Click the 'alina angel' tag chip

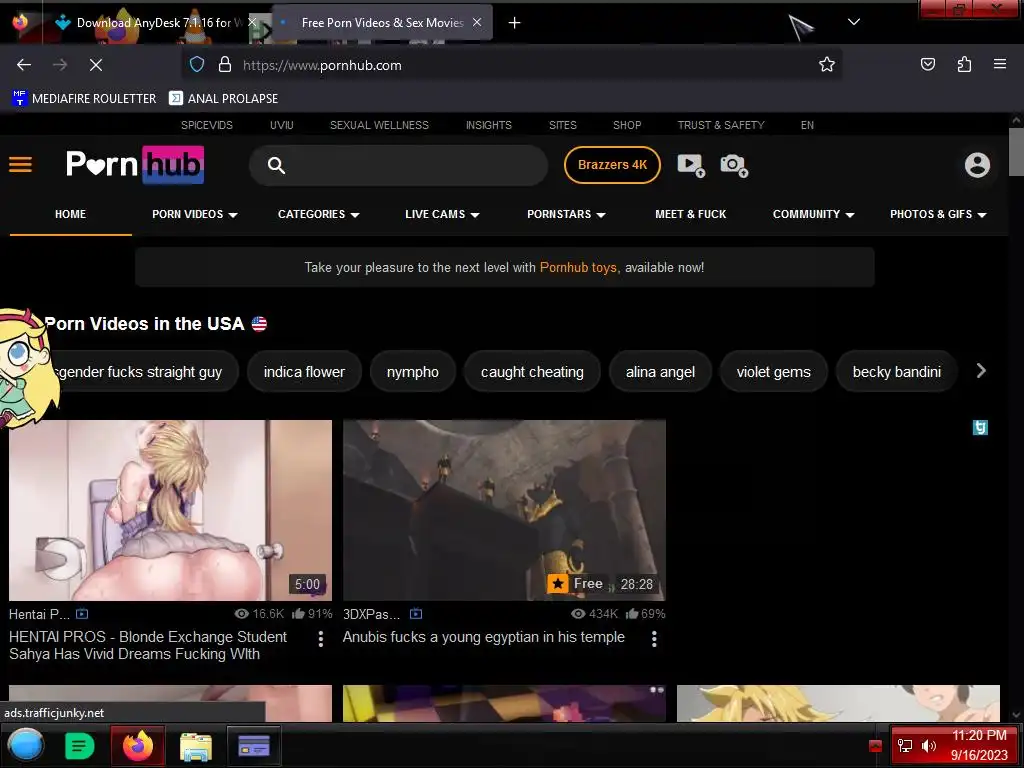[x=660, y=372]
